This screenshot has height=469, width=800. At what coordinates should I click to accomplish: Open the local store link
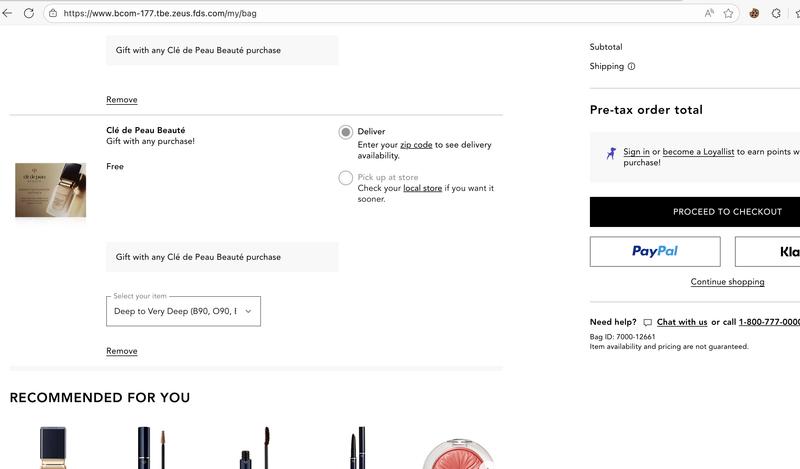point(422,188)
